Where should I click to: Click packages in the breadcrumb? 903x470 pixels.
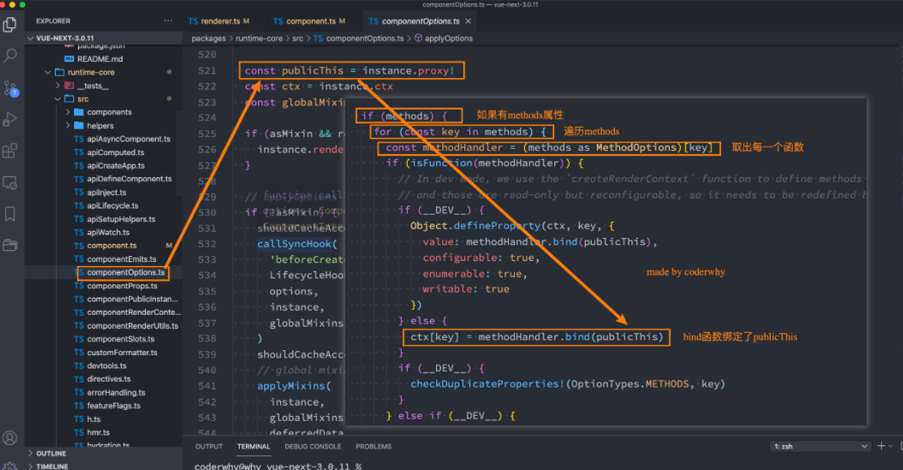point(208,39)
